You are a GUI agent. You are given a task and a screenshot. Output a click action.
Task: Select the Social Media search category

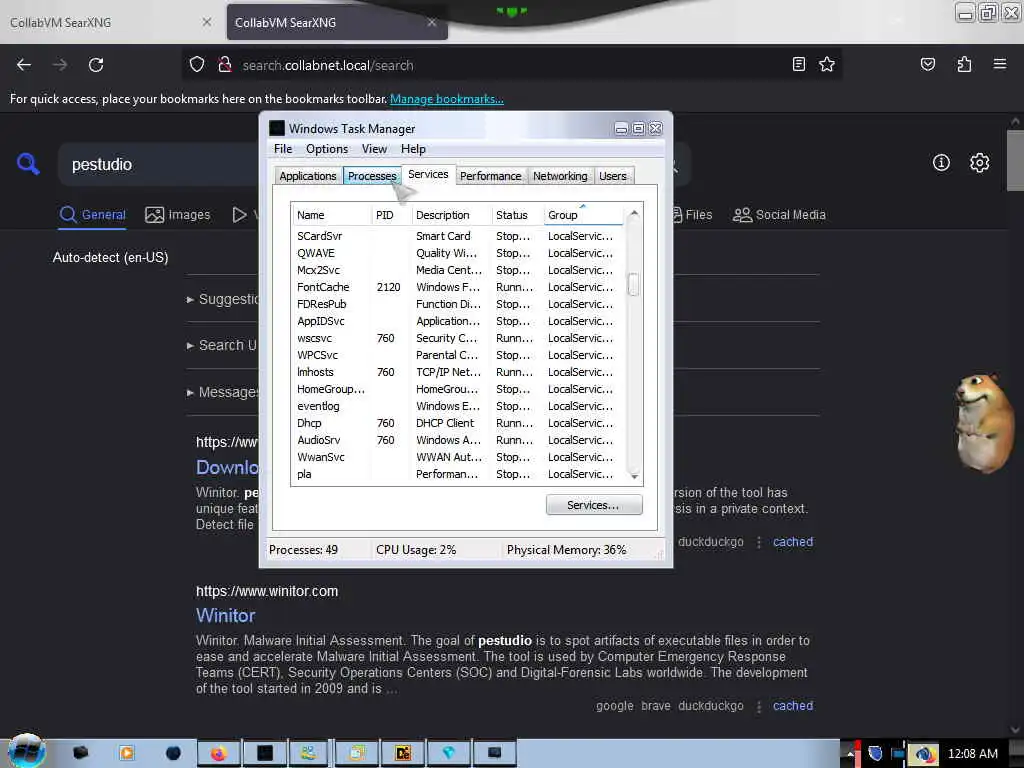click(779, 215)
